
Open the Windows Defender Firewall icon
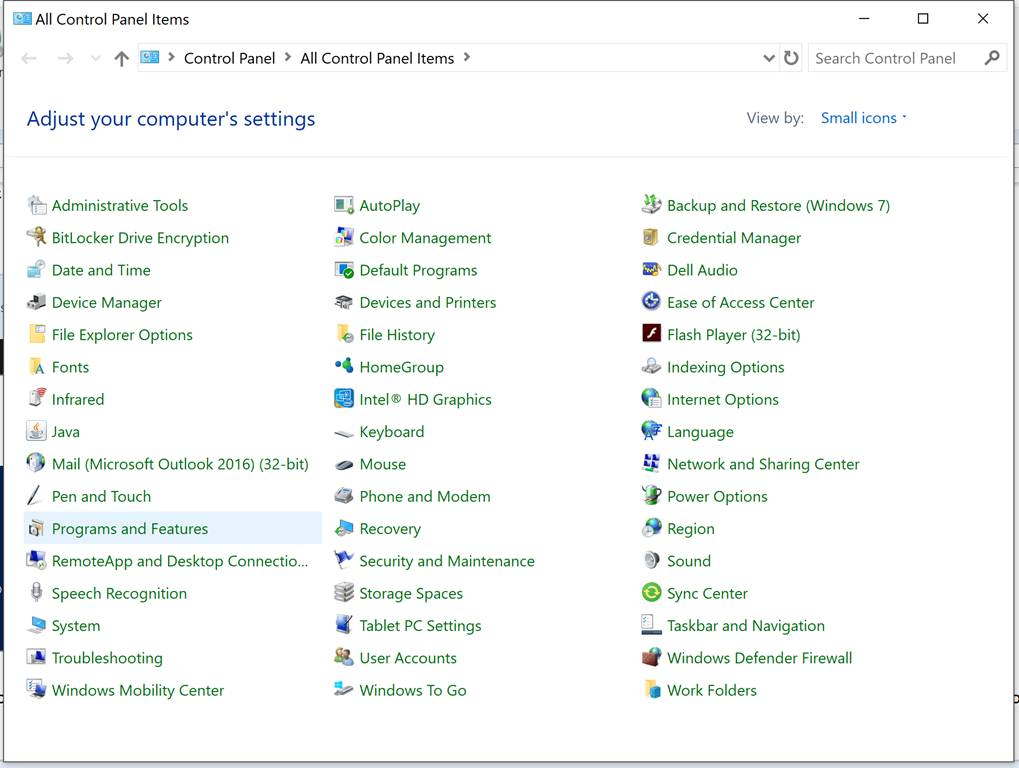point(651,657)
